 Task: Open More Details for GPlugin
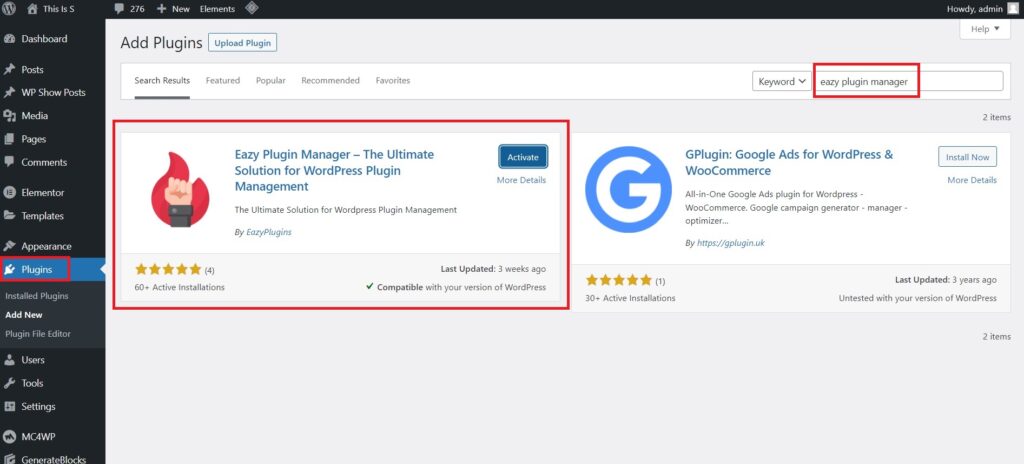(x=972, y=180)
